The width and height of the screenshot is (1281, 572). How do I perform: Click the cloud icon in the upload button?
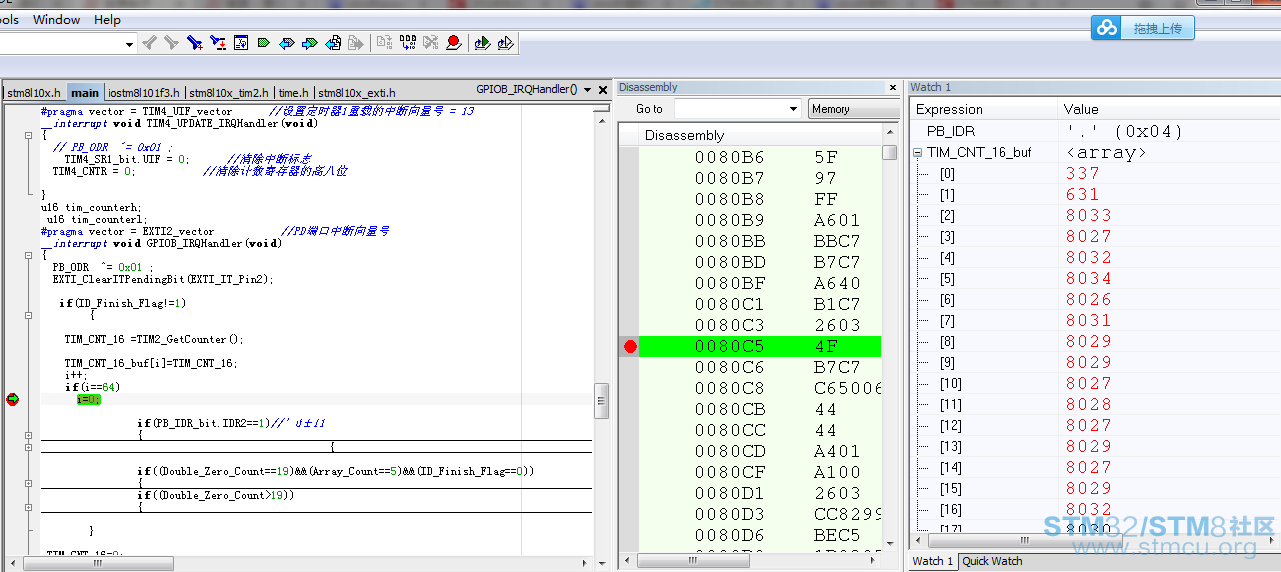pyautogui.click(x=1107, y=28)
